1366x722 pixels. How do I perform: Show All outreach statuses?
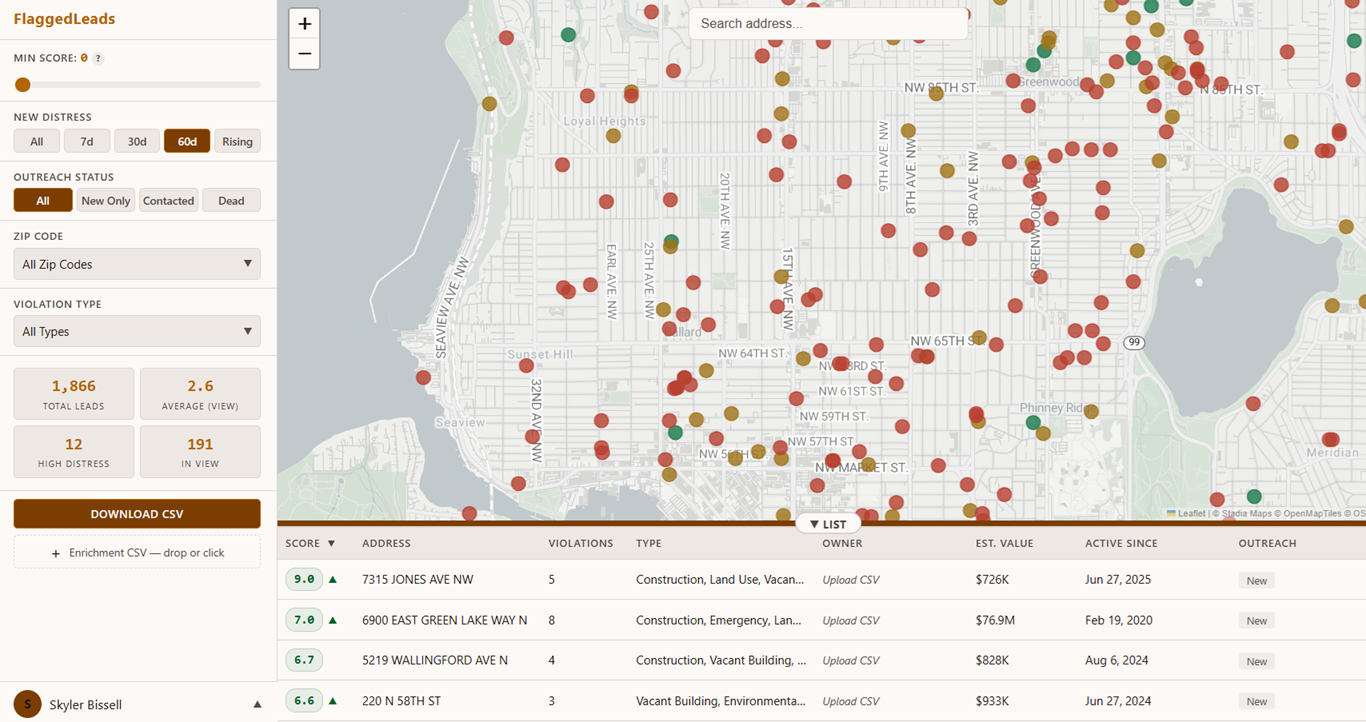pyautogui.click(x=43, y=200)
